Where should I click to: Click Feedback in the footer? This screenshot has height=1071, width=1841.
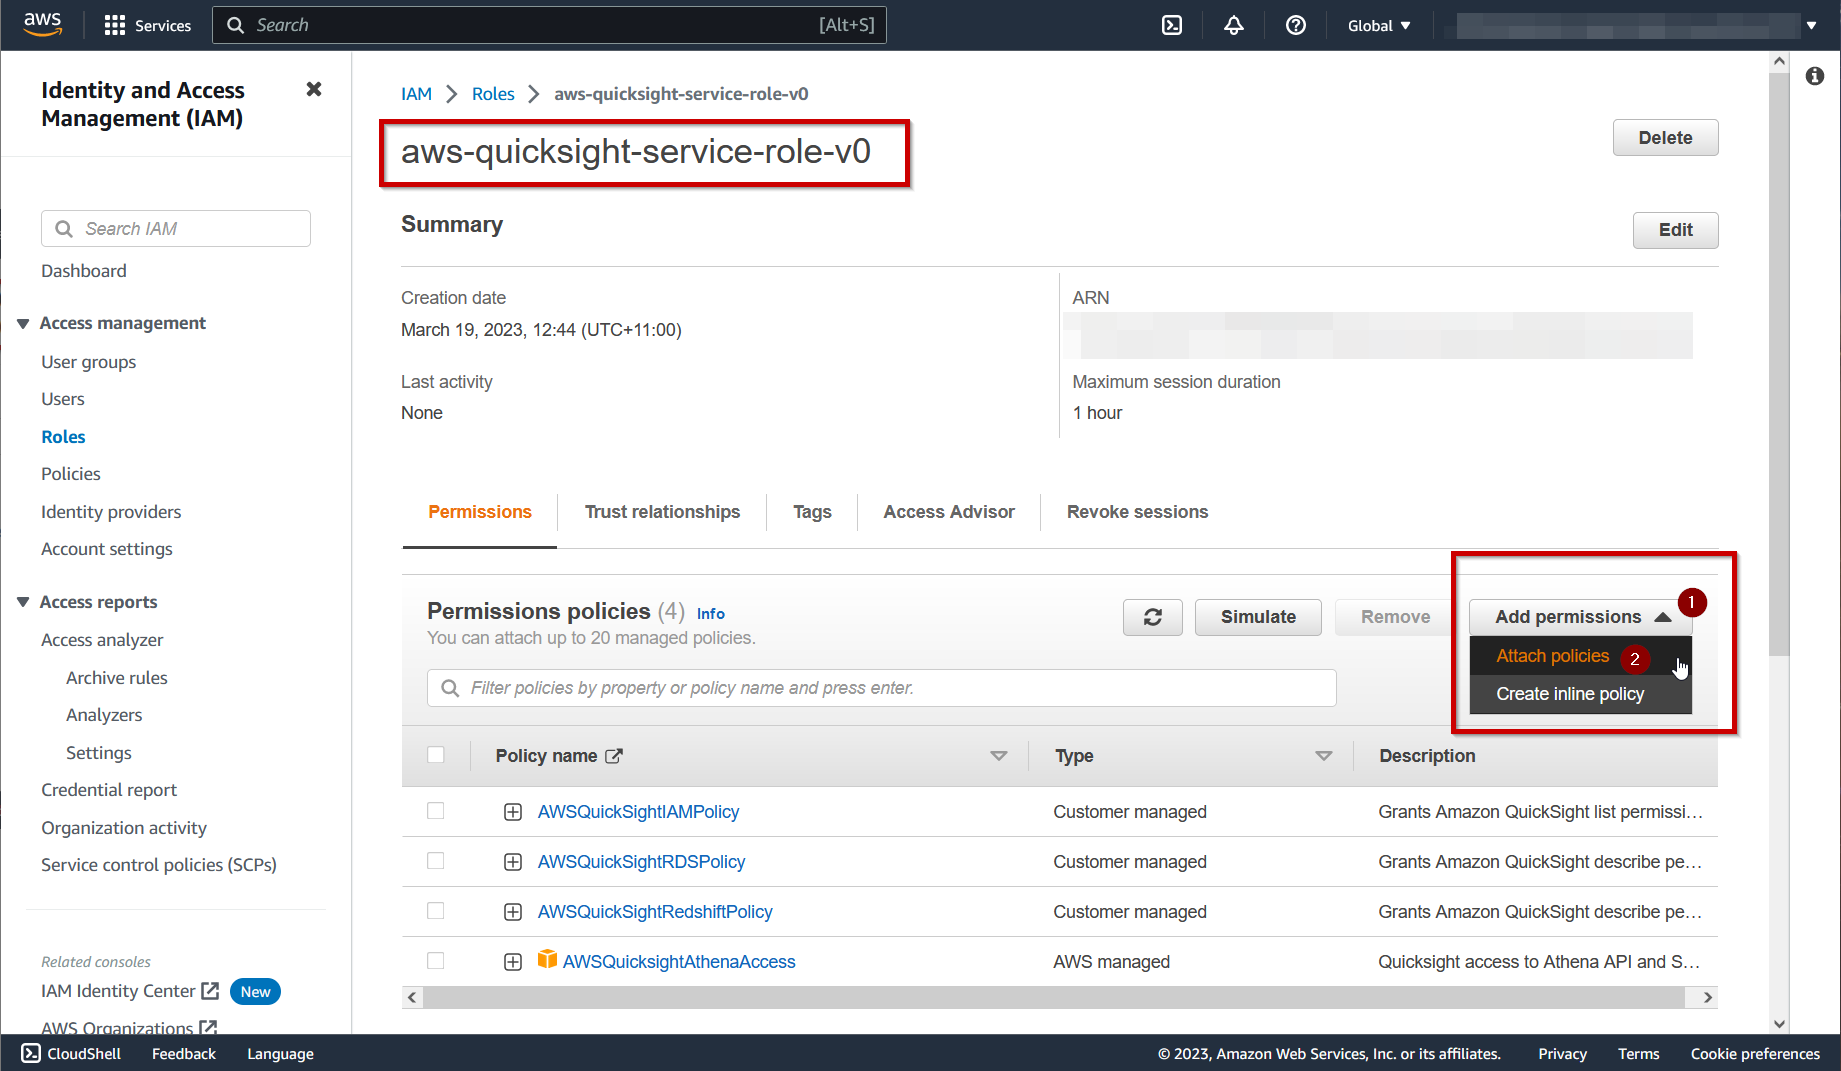(x=184, y=1054)
